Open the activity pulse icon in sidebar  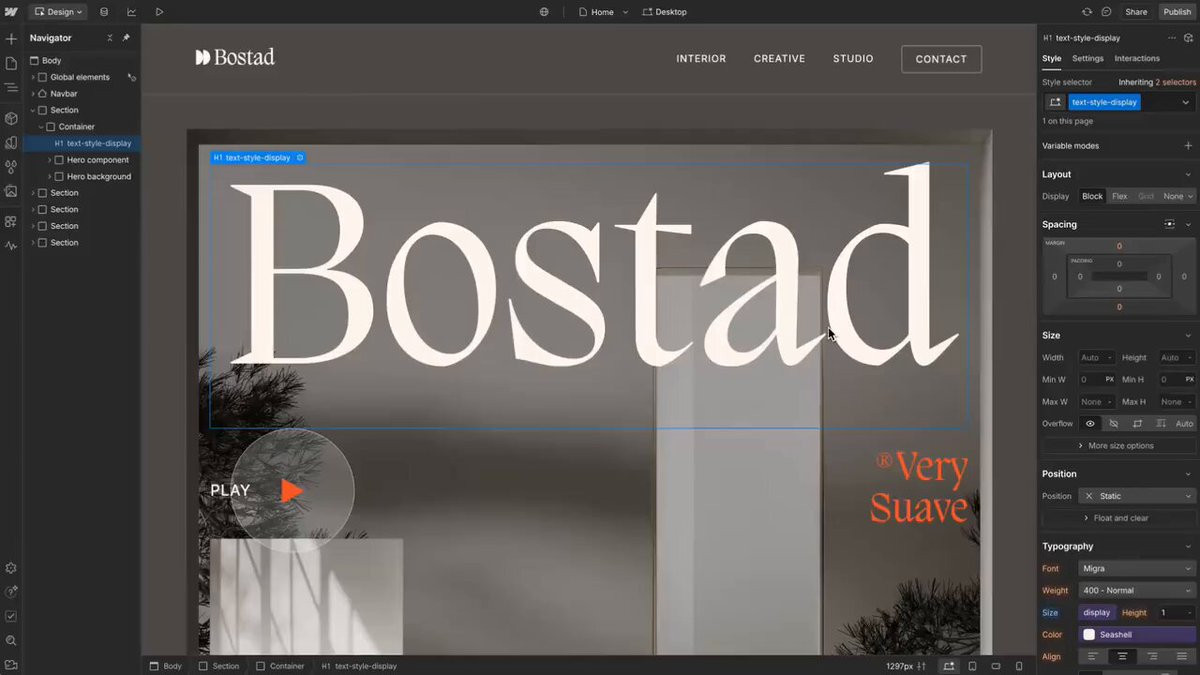click(x=11, y=245)
